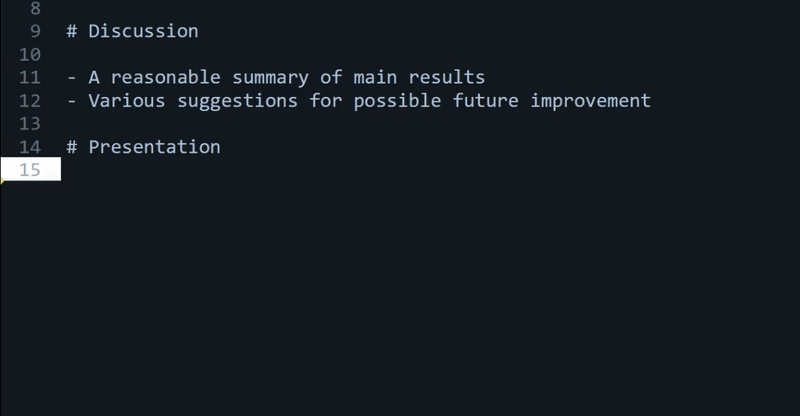Click the word 'future' on line 12
Viewport: 800px width, 416px height.
(x=485, y=101)
